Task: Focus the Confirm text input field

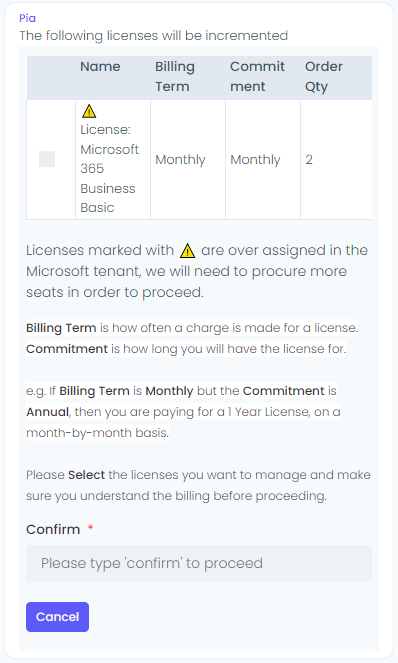Action: tap(199, 563)
